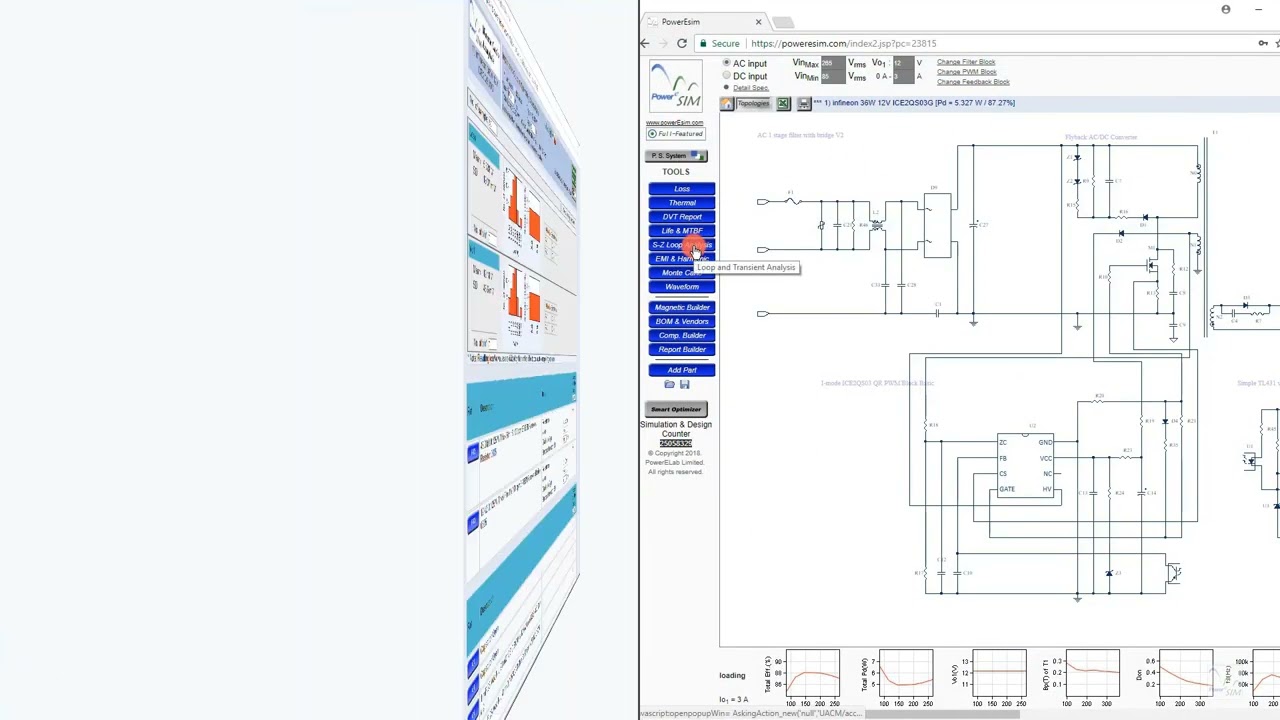Open BOM & Vendors

(x=681, y=322)
